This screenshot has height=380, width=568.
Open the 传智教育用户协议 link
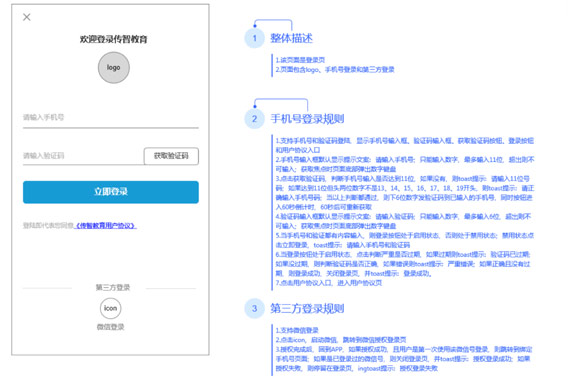pyautogui.click(x=105, y=226)
